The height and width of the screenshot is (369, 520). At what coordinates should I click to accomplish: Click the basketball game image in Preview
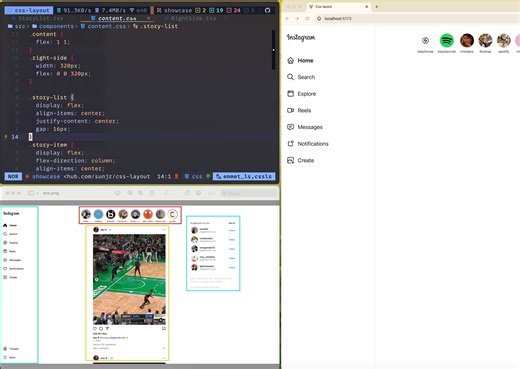[129, 279]
